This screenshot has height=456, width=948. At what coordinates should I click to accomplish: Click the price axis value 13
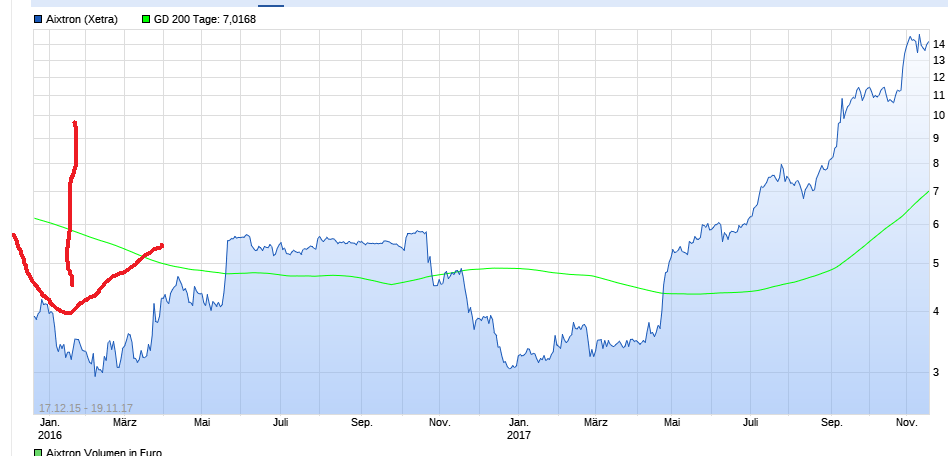(x=939, y=60)
